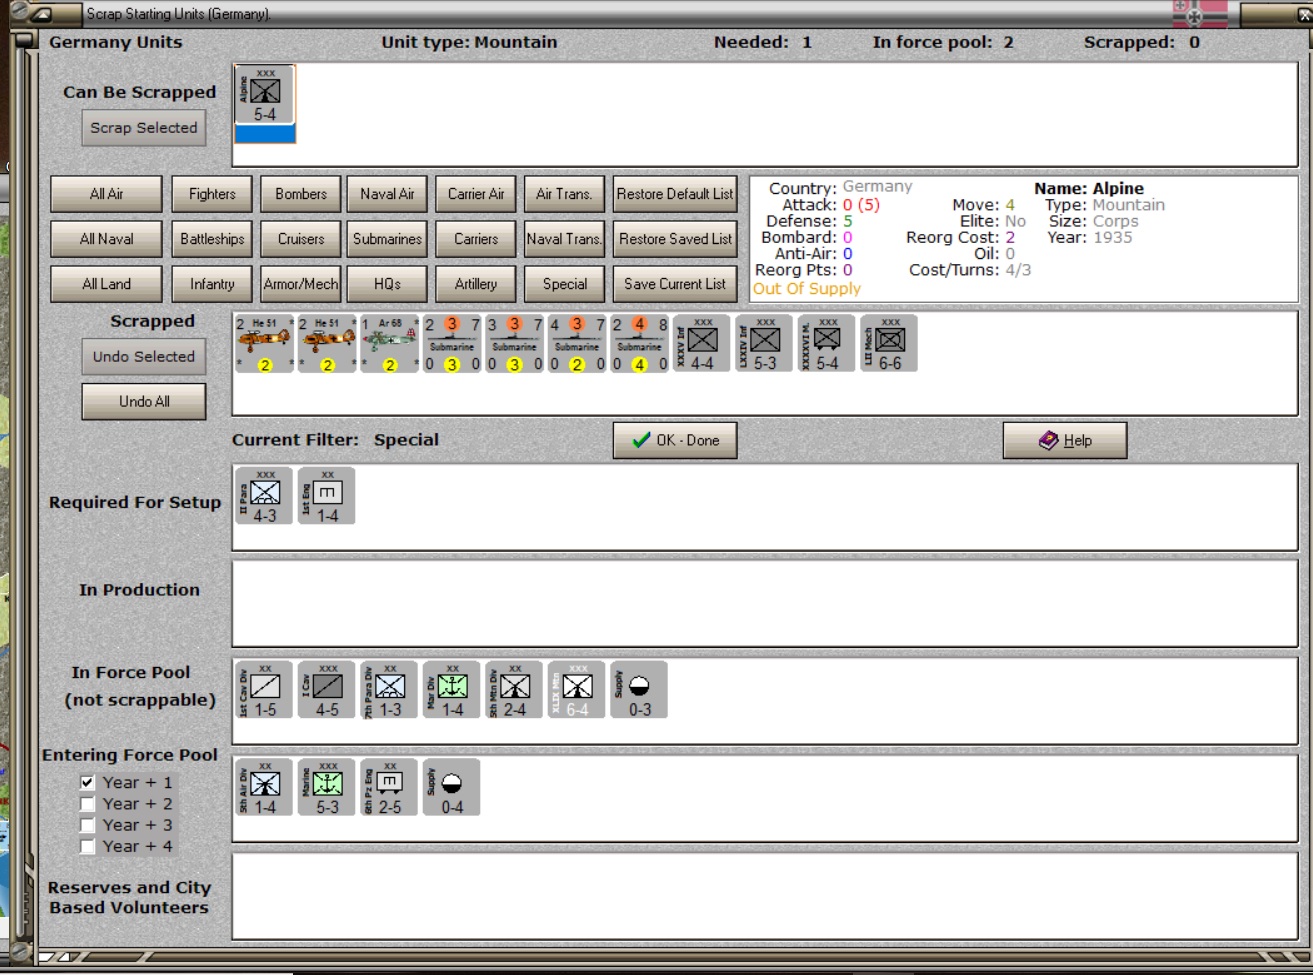Click the I Cav 4-5 cavalry counter
Viewport: 1313px width, 975px height.
[327, 690]
